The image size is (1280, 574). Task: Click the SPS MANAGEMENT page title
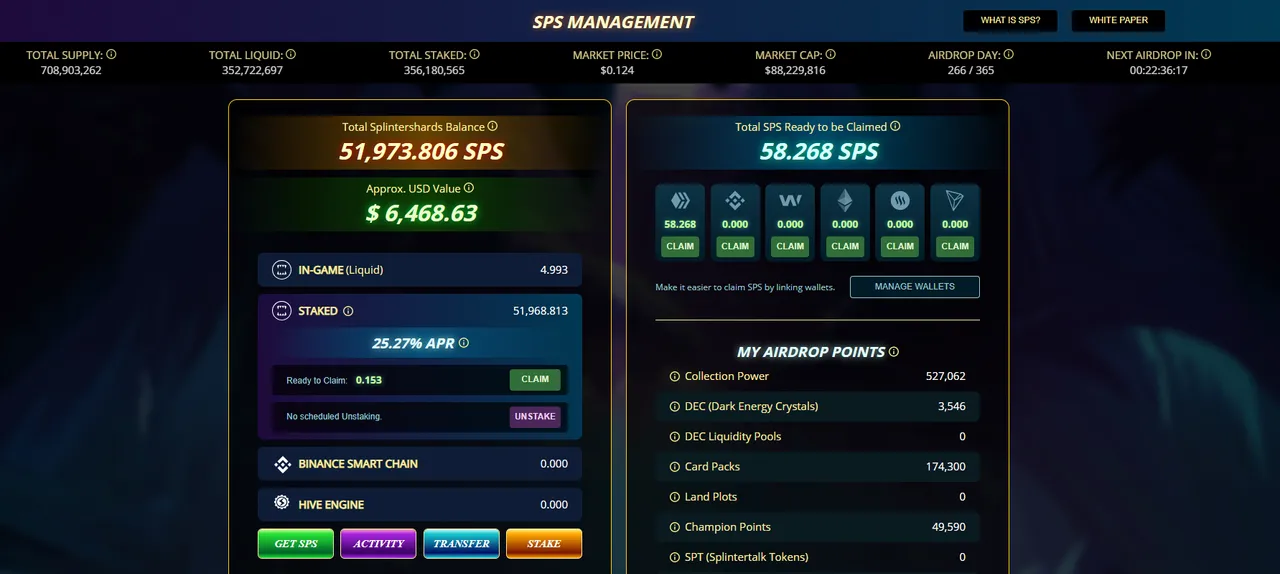(x=613, y=22)
